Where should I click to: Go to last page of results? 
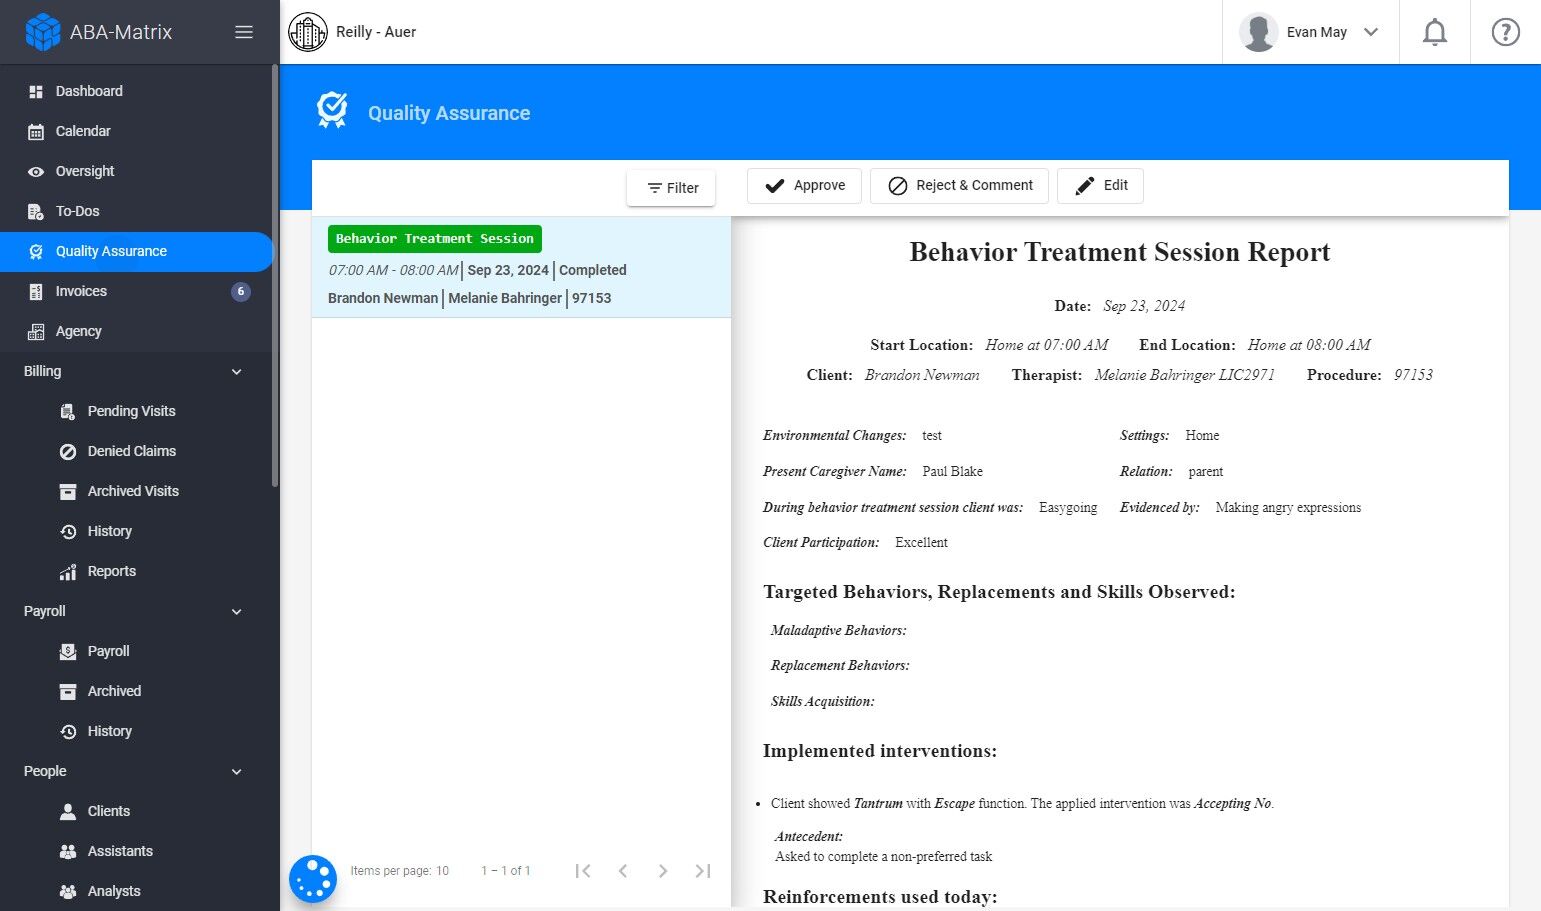click(x=703, y=871)
